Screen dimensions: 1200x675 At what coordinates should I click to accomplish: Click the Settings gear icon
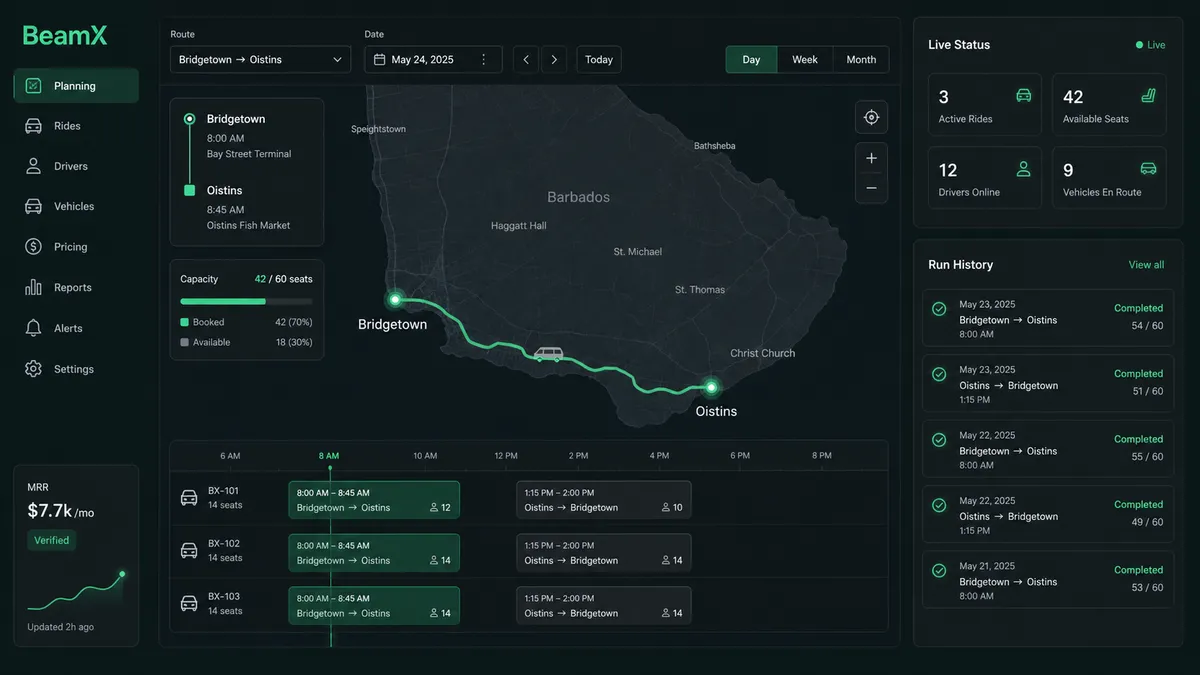tap(33, 369)
